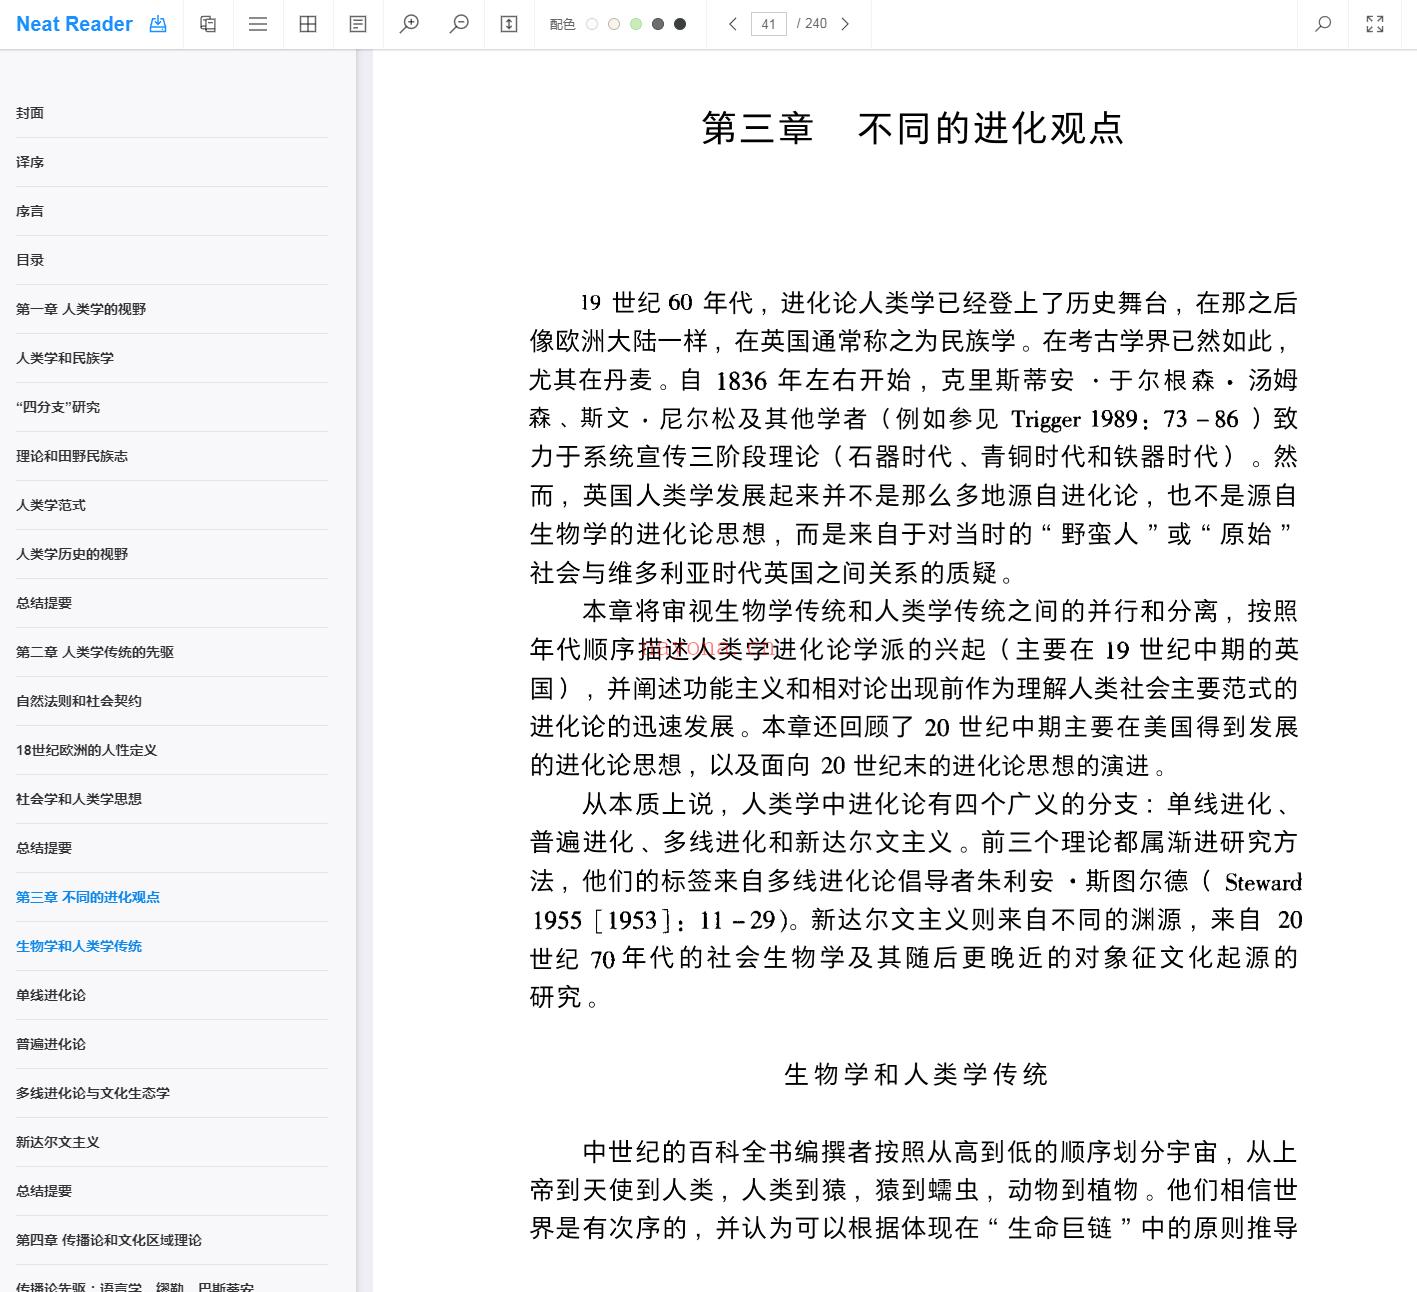Select the green color theme swatch
Screen dimensions: 1417x1292
point(636,24)
